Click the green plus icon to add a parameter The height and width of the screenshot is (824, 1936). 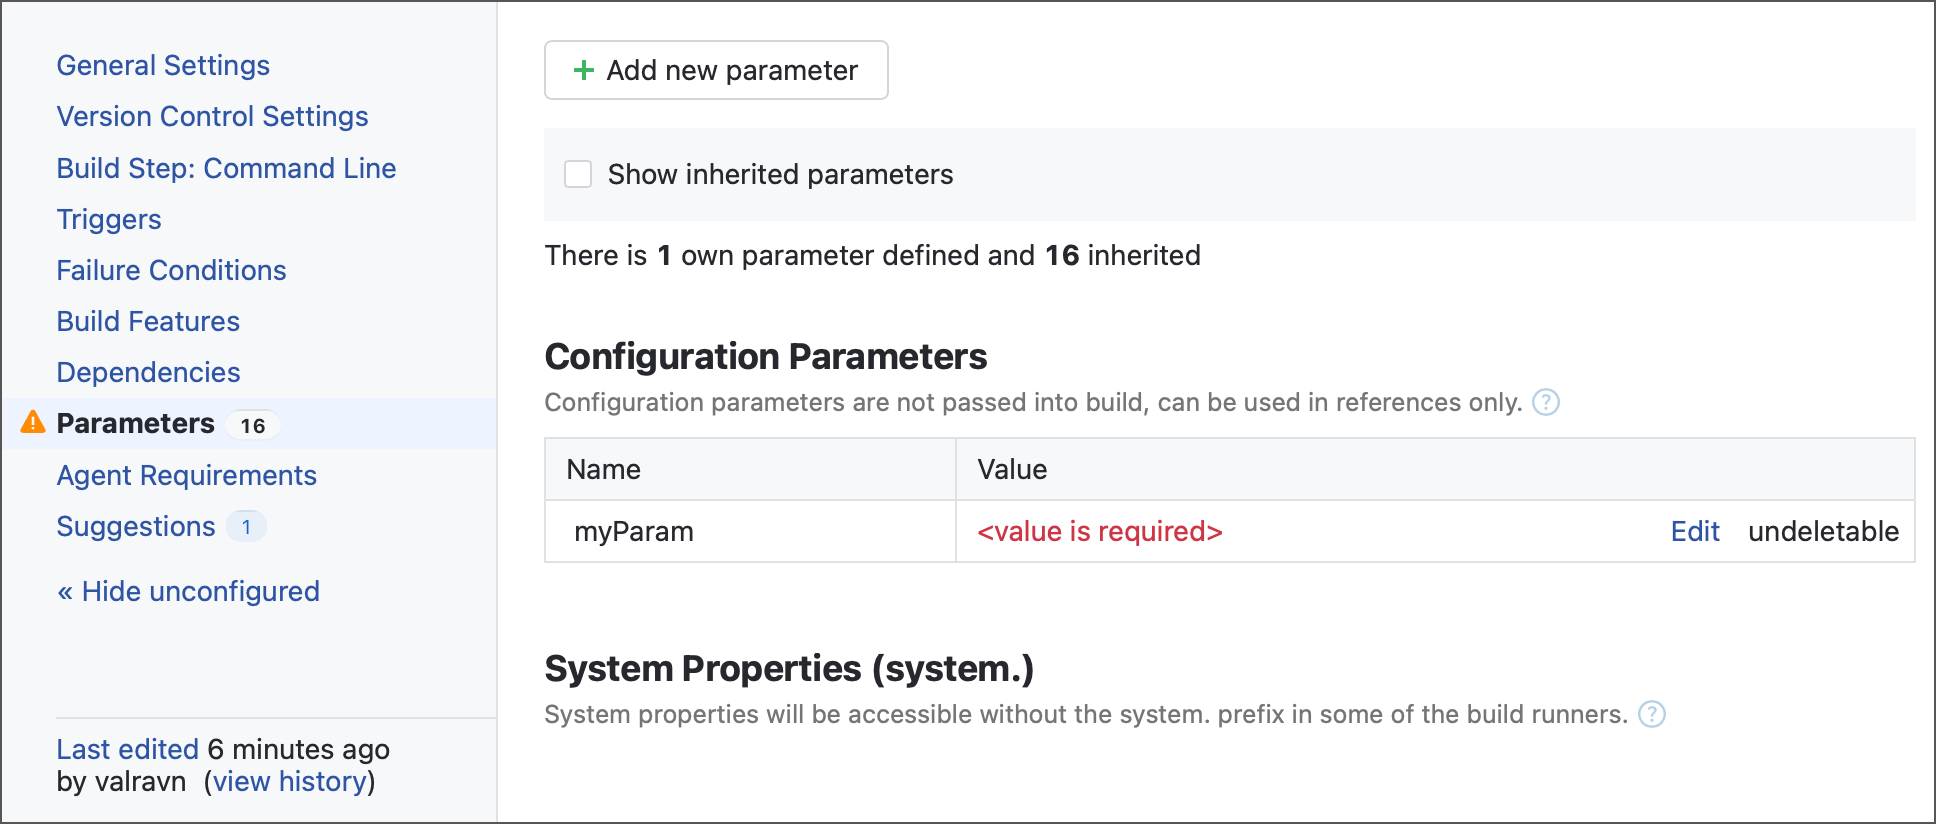[x=583, y=70]
